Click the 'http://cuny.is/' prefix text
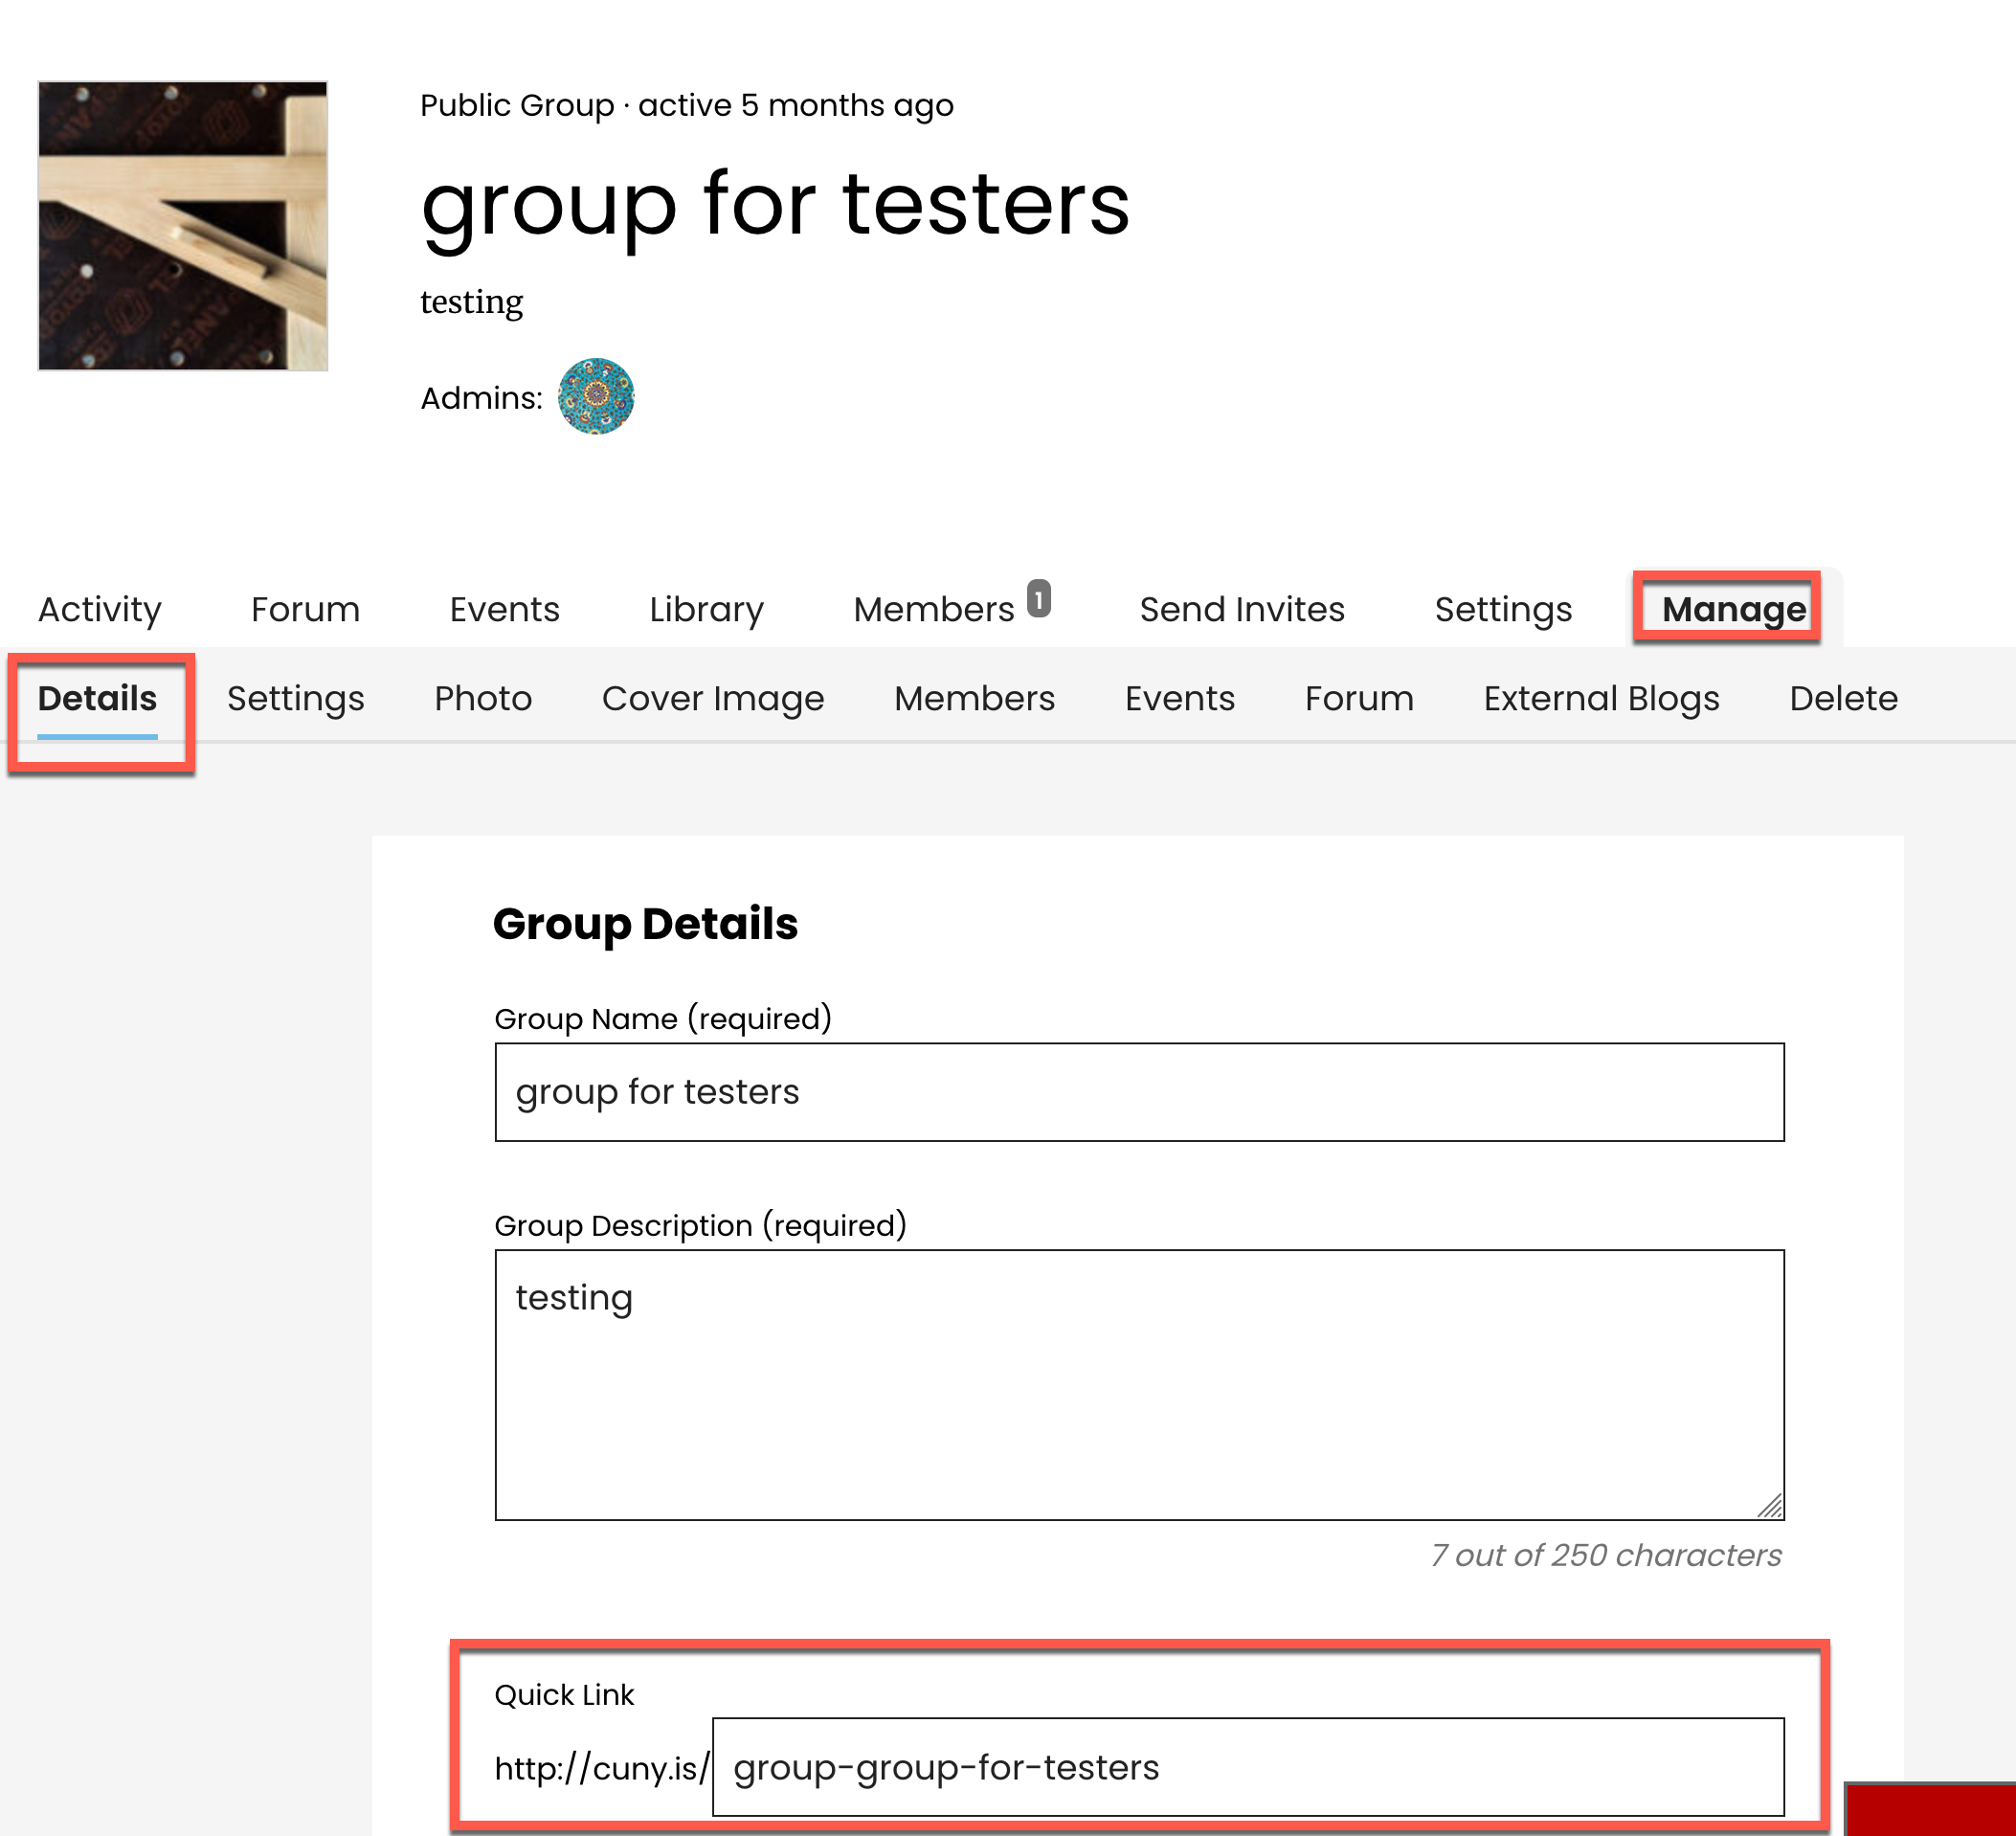The image size is (2016, 1836). point(602,1768)
